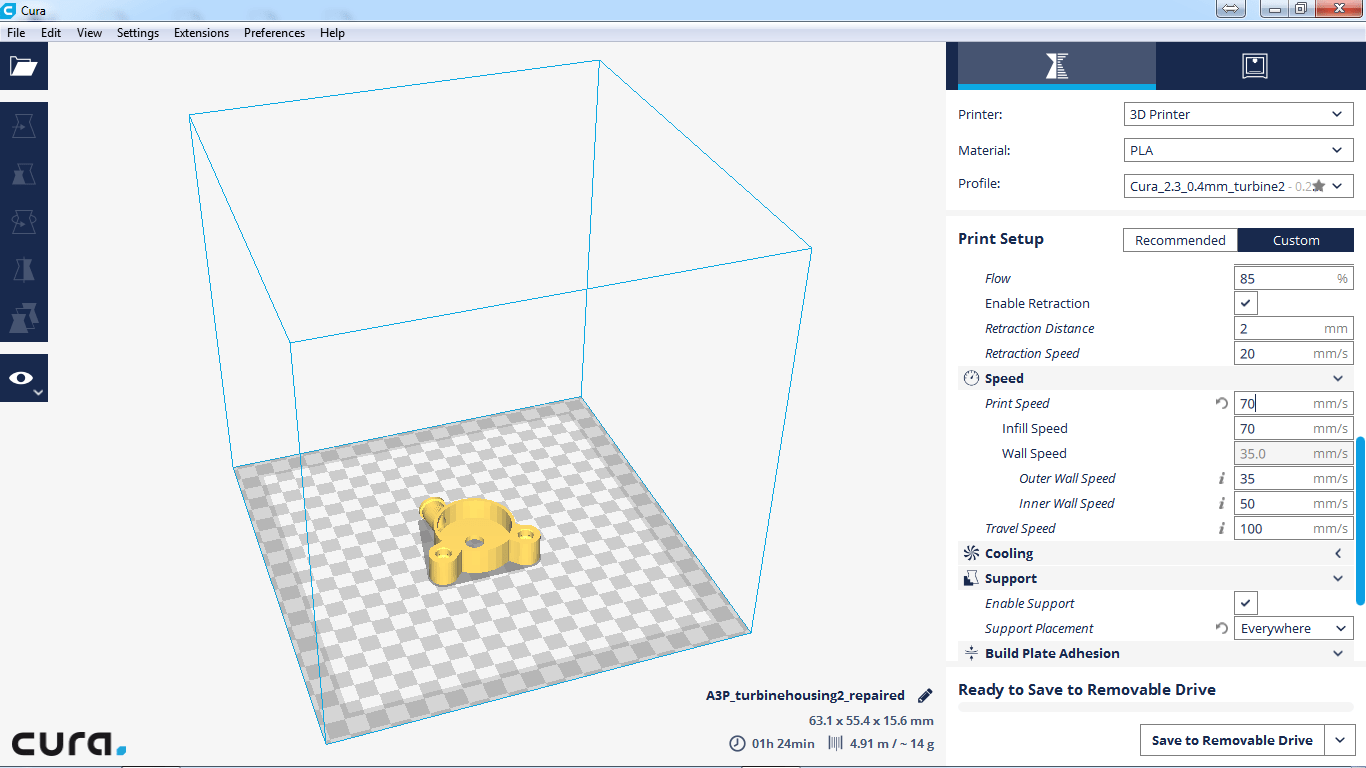The image size is (1366, 768).
Task: Select the Mirror tool in left toolbar
Action: pyautogui.click(x=23, y=270)
